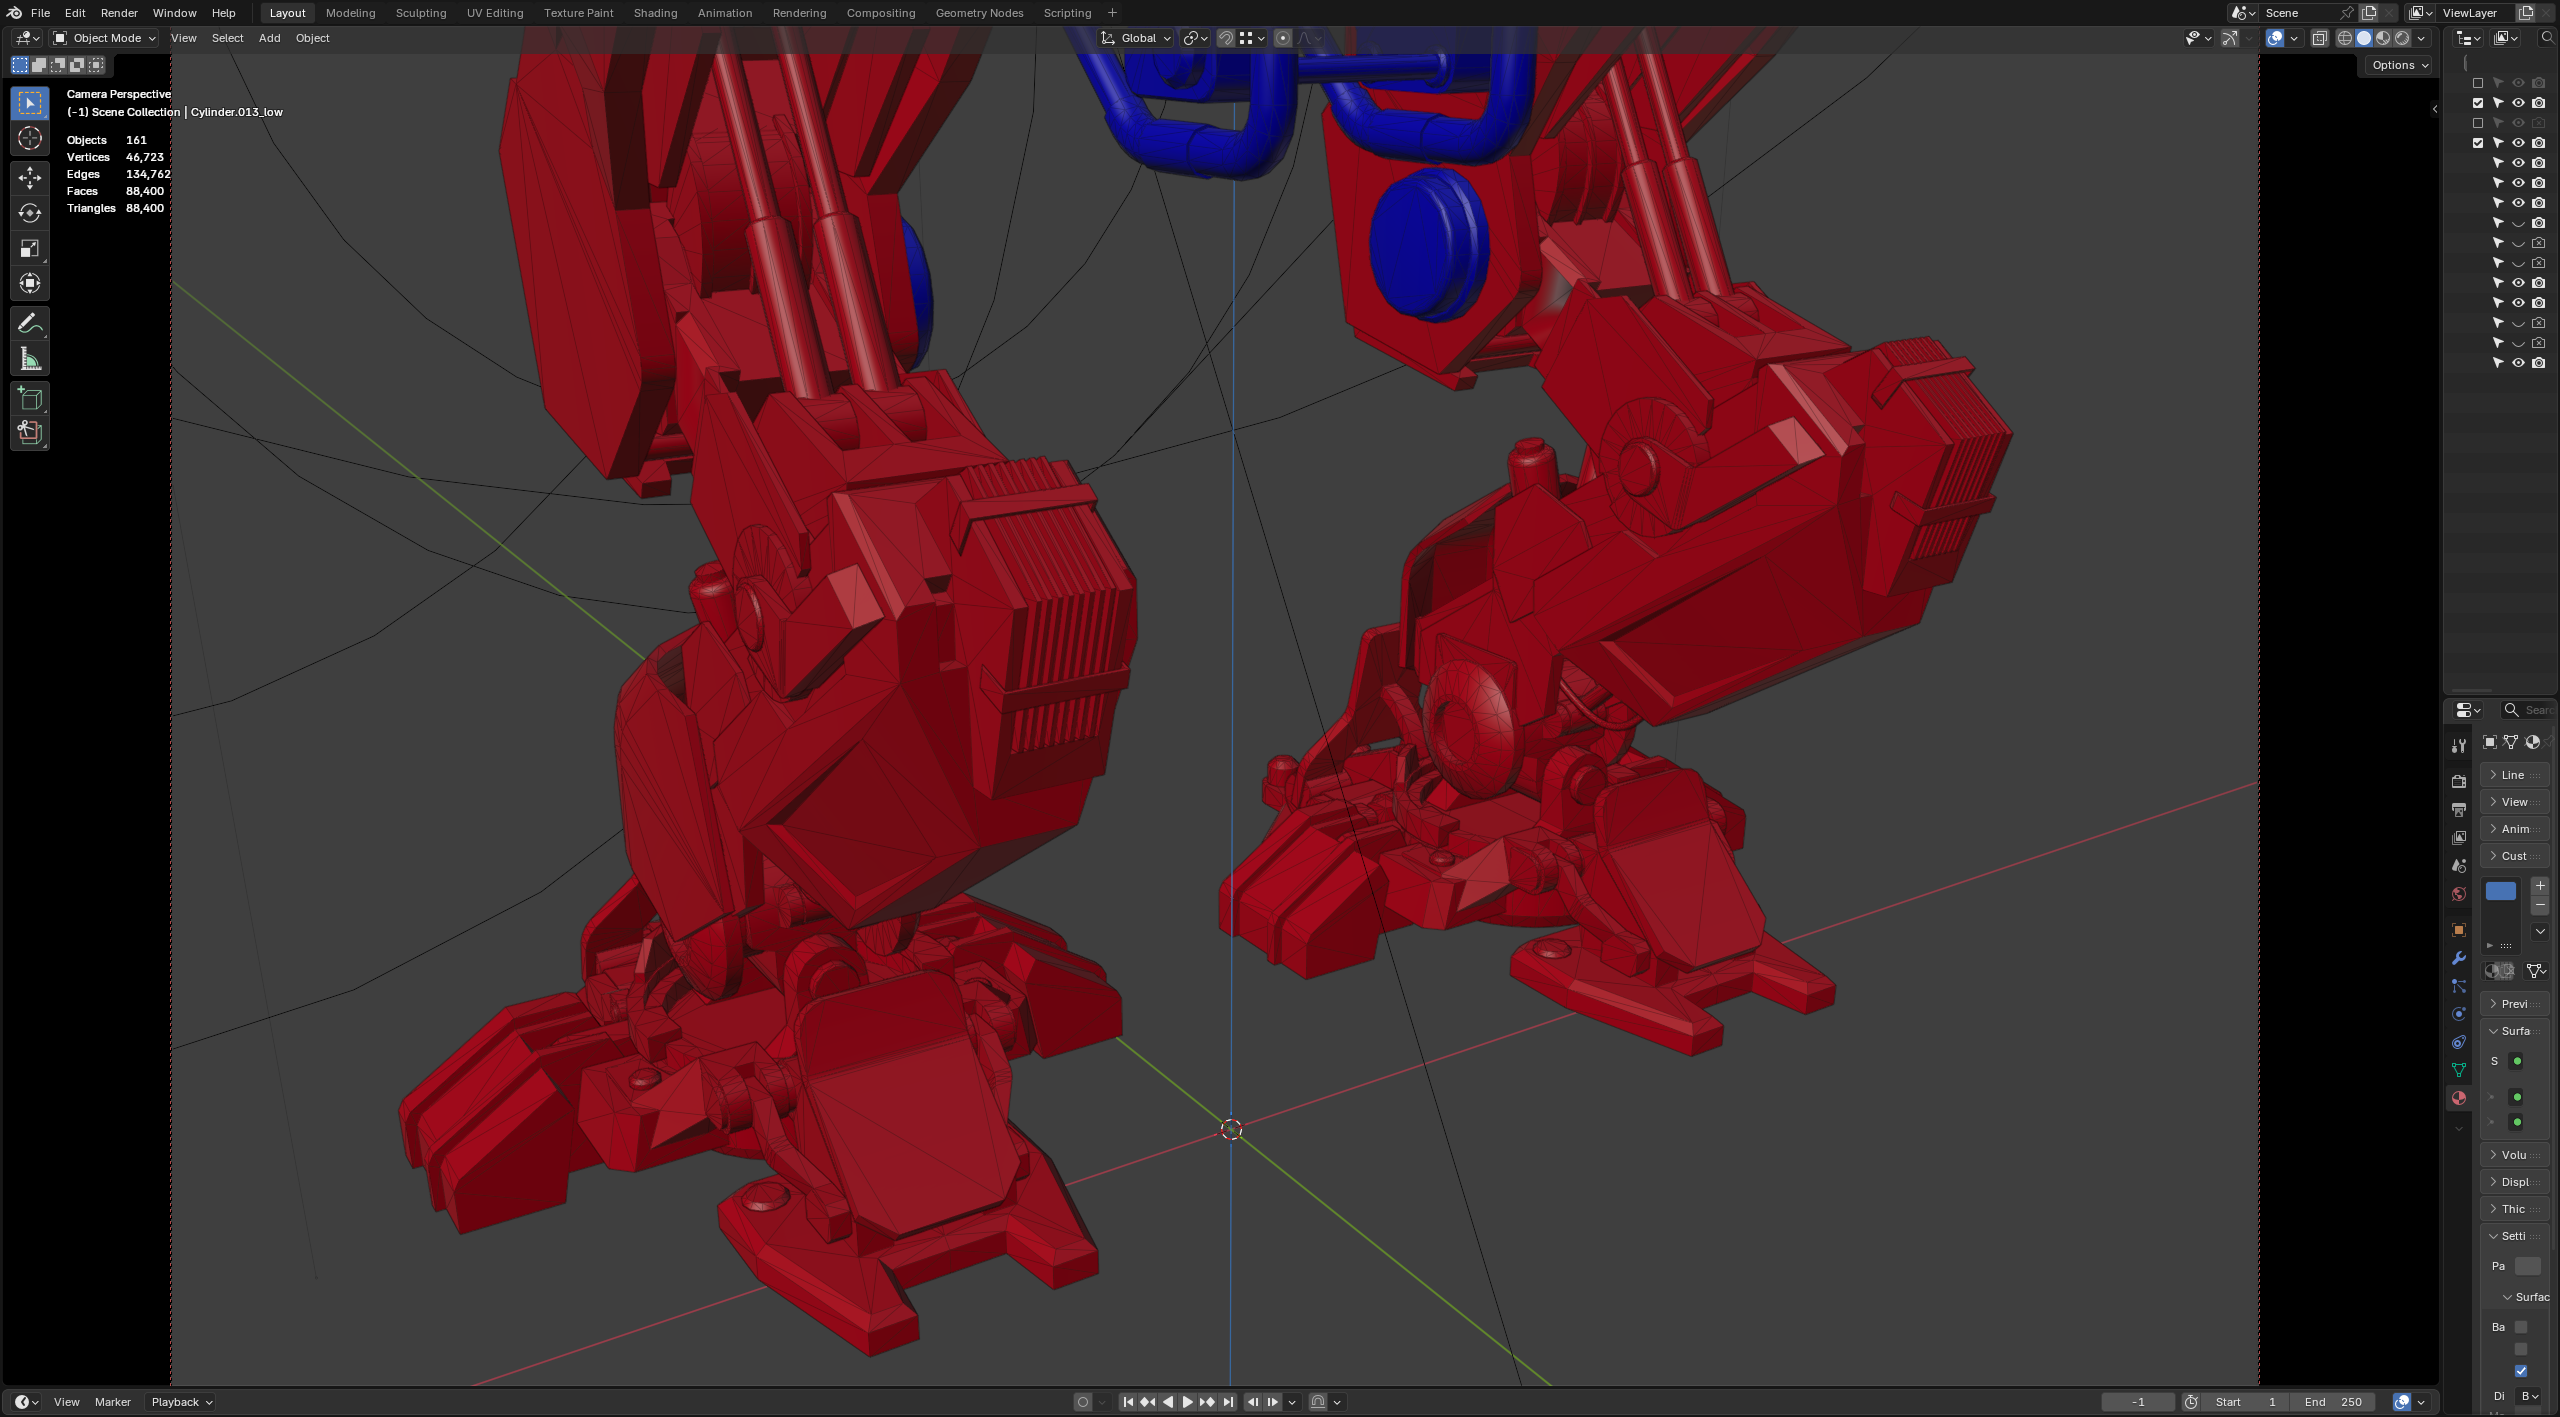Click the blue material slot swatch

[2500, 891]
